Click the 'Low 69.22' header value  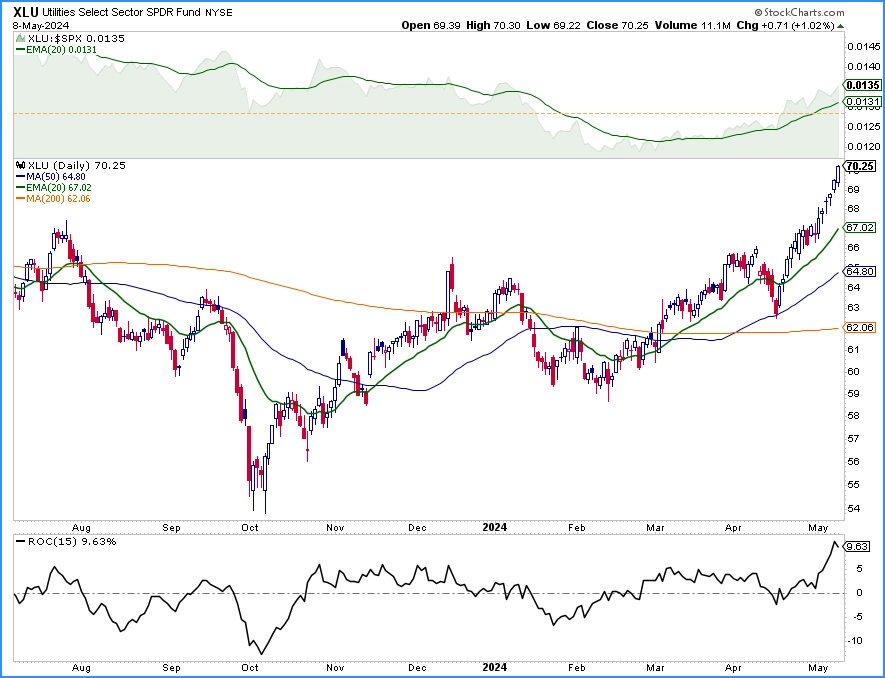553,25
